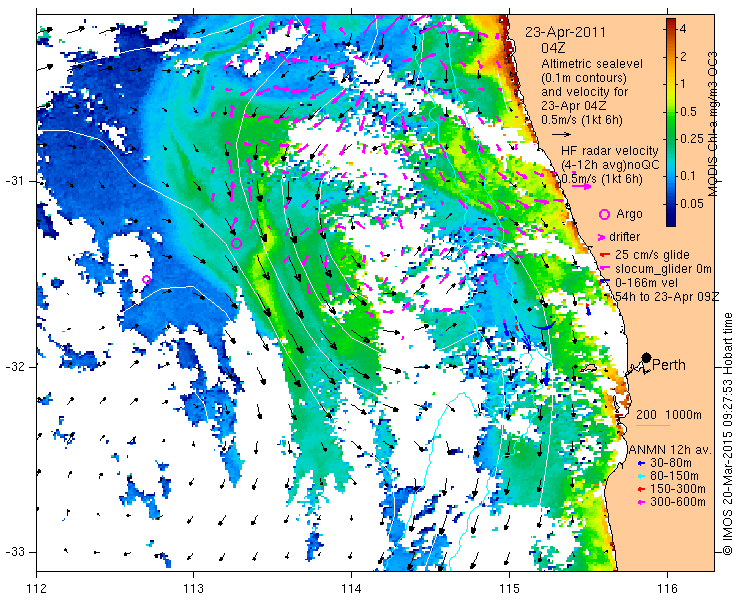Click the longitude axis label '112'
This screenshot has width=740, height=600.
36,589
